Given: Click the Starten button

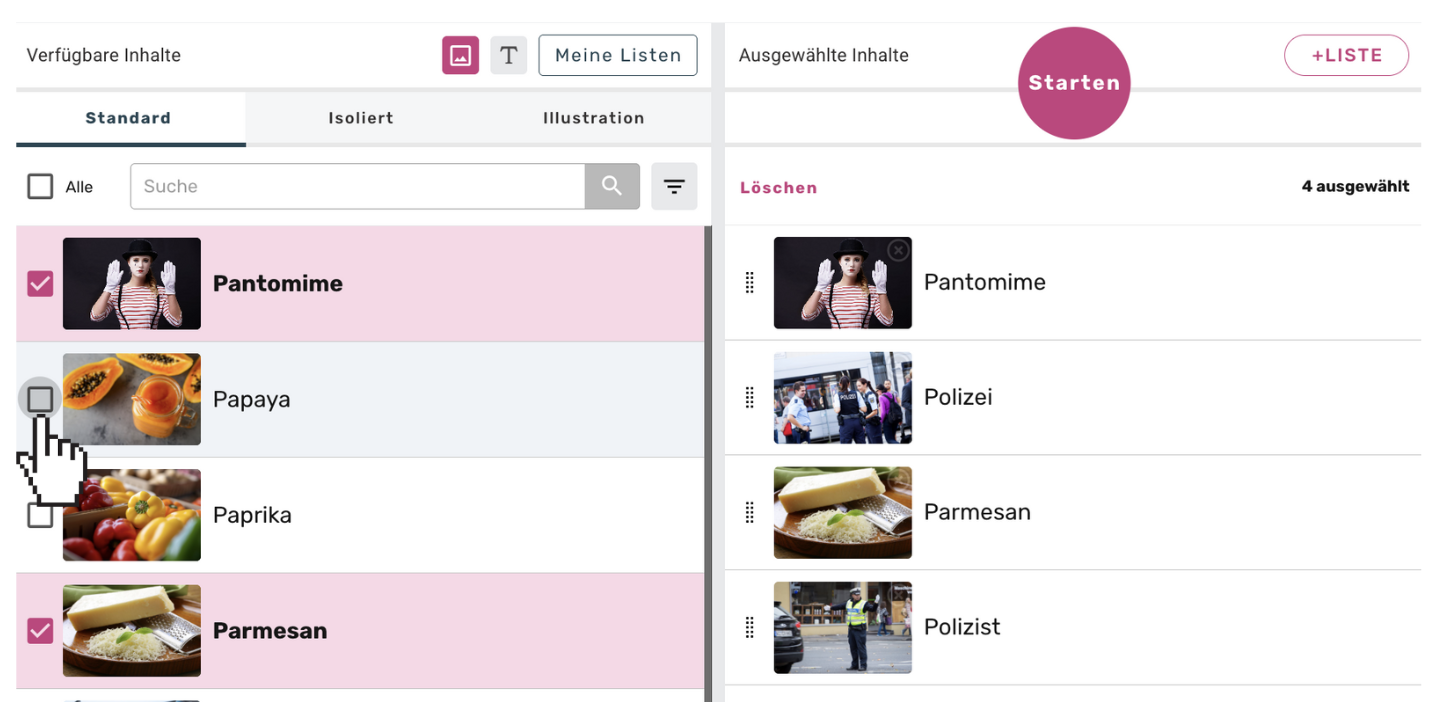Looking at the screenshot, I should [1074, 83].
